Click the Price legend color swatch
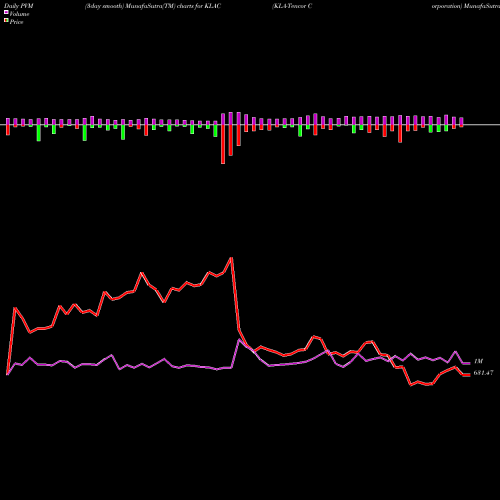Screen dimensions: 500x500 [x=6, y=21]
